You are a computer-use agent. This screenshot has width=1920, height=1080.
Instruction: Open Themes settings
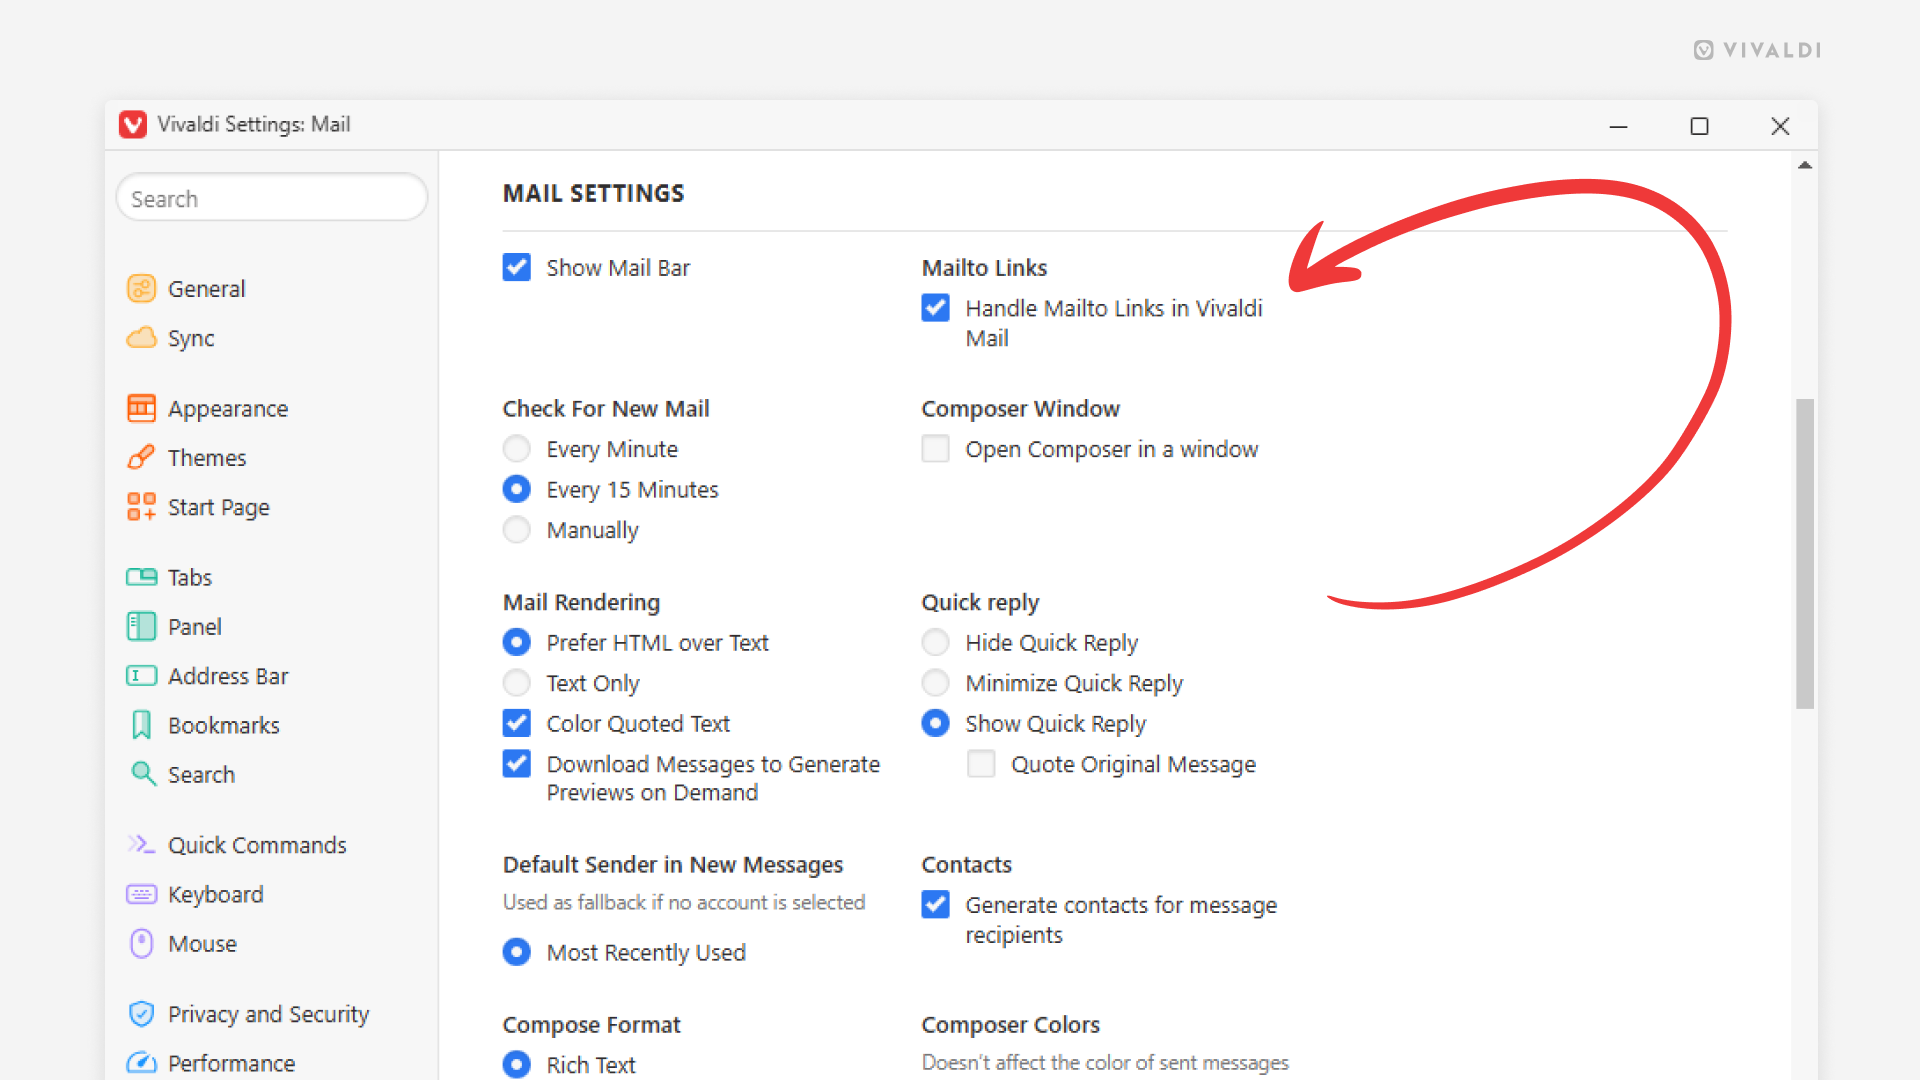pyautogui.click(x=206, y=458)
